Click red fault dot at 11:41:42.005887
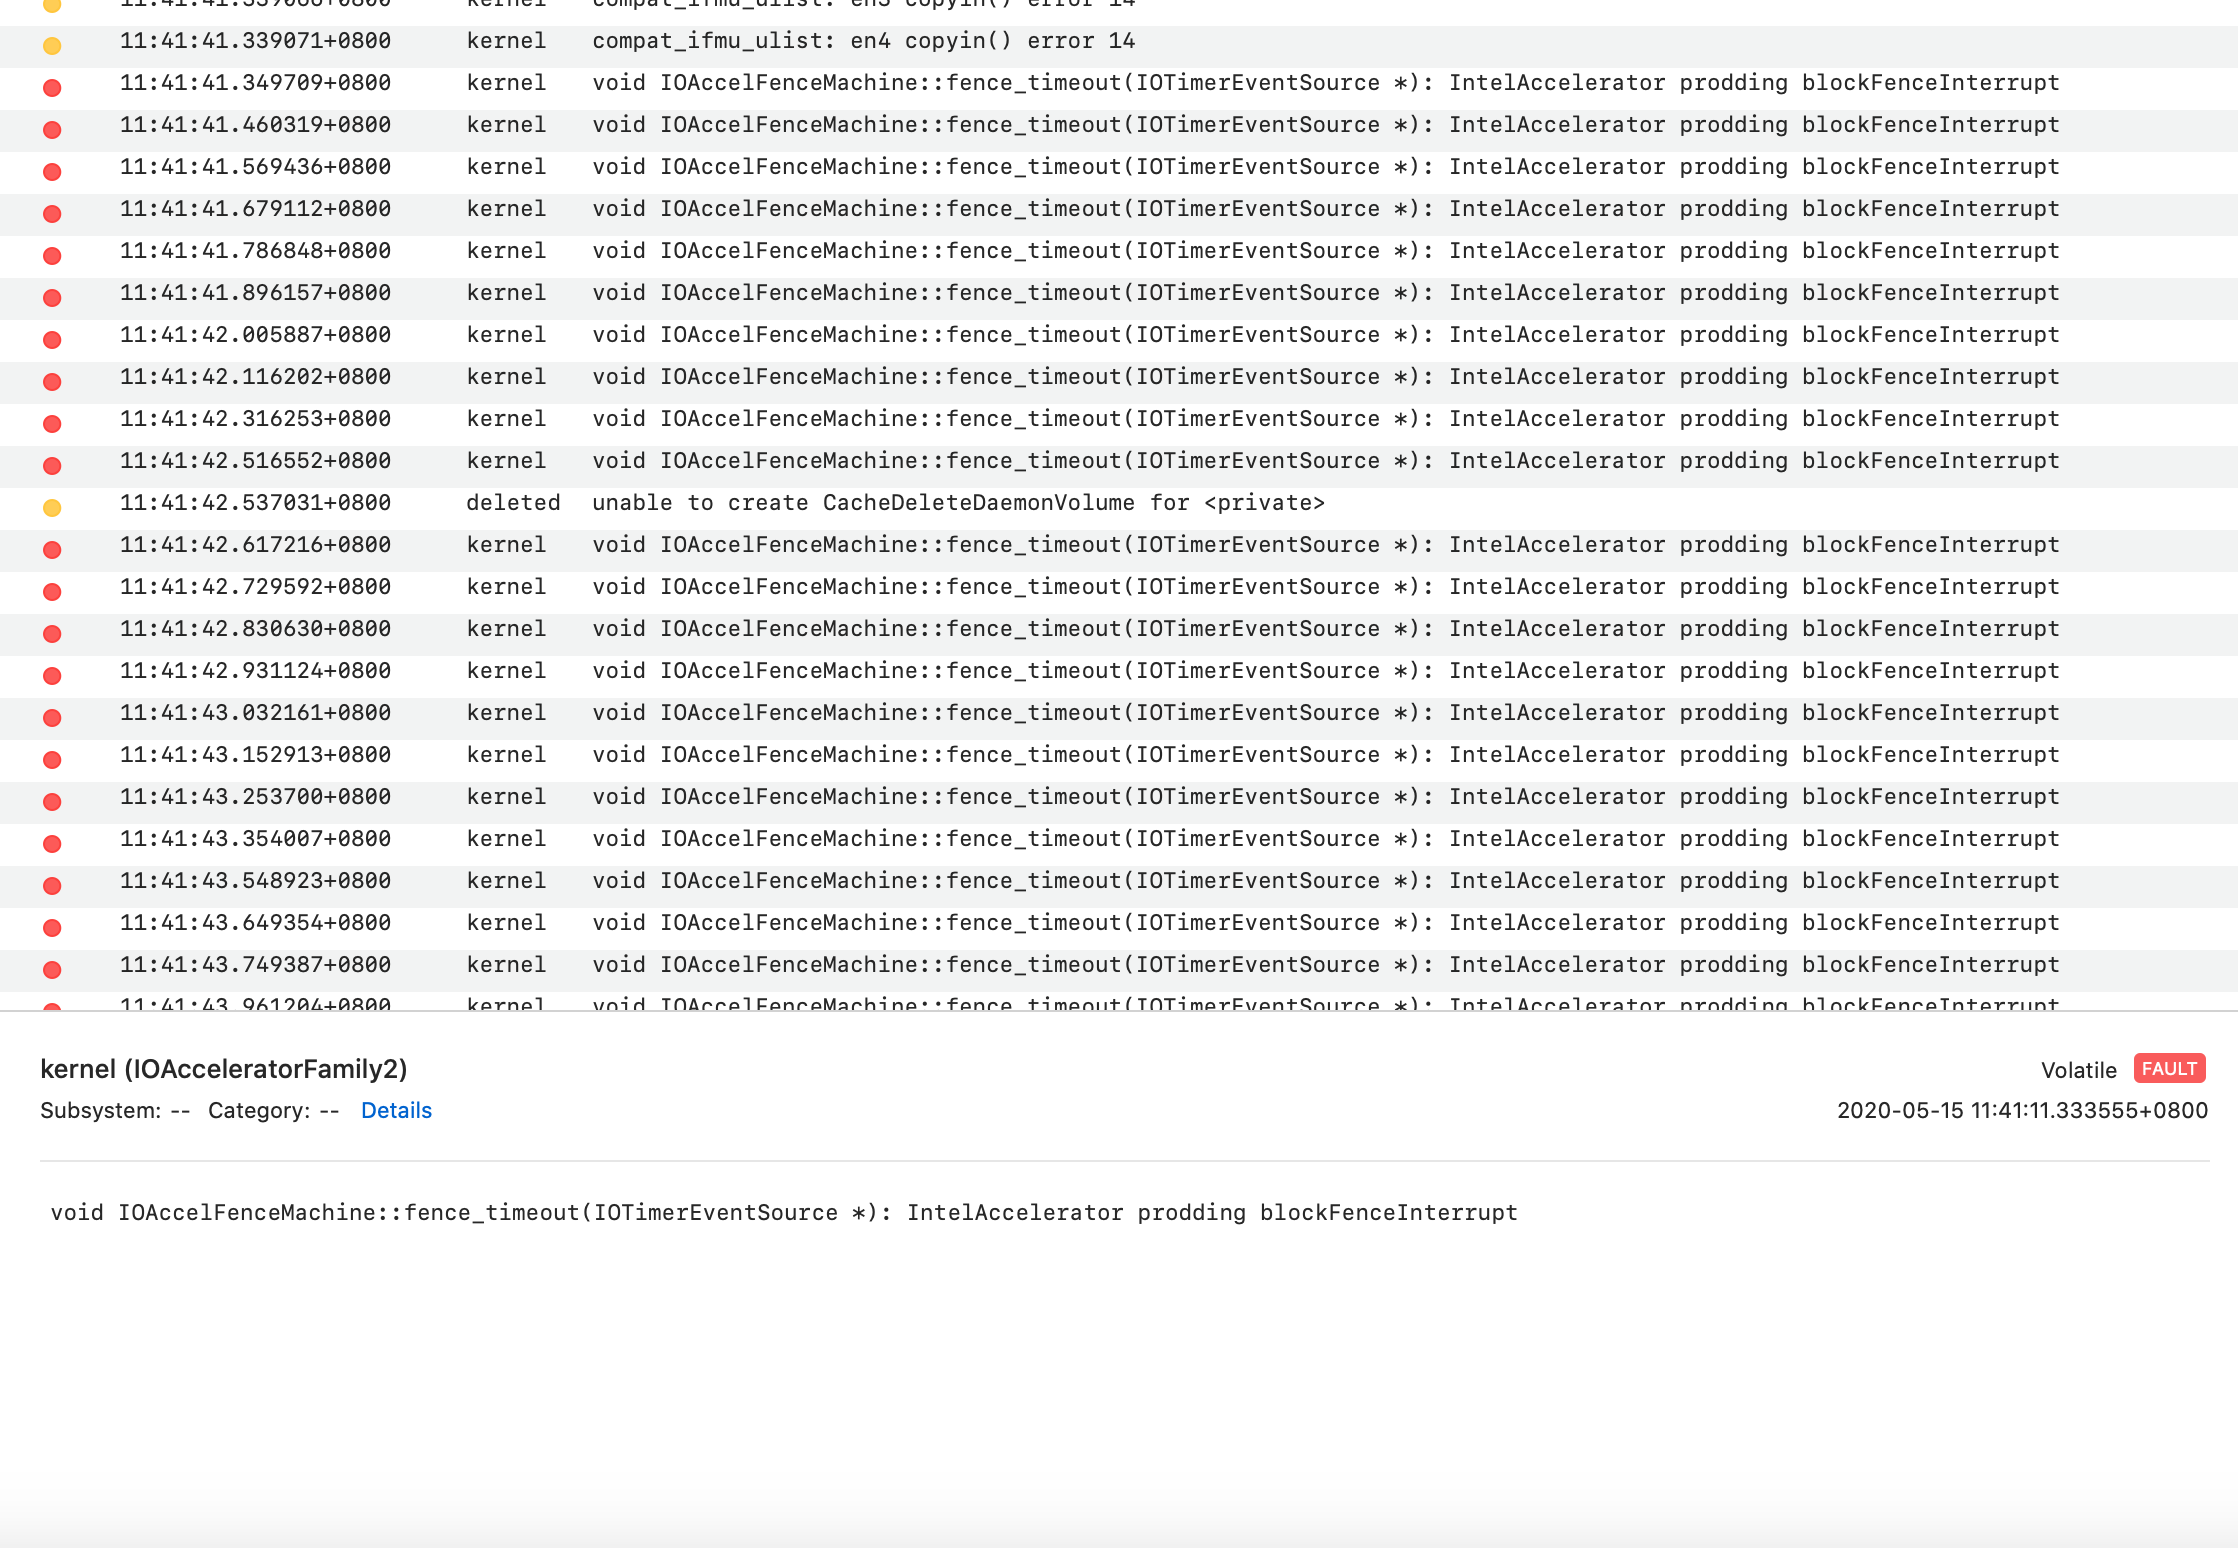The width and height of the screenshot is (2238, 1548). [x=52, y=340]
